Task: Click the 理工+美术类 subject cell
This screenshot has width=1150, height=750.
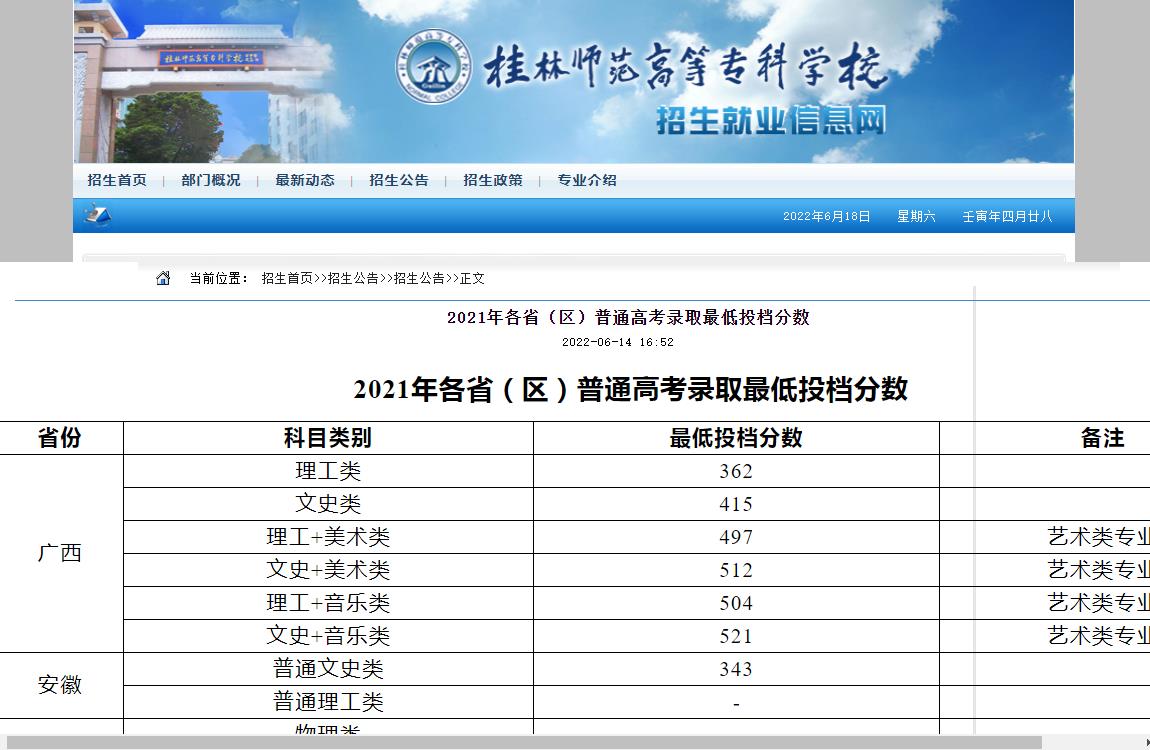Action: click(x=328, y=537)
